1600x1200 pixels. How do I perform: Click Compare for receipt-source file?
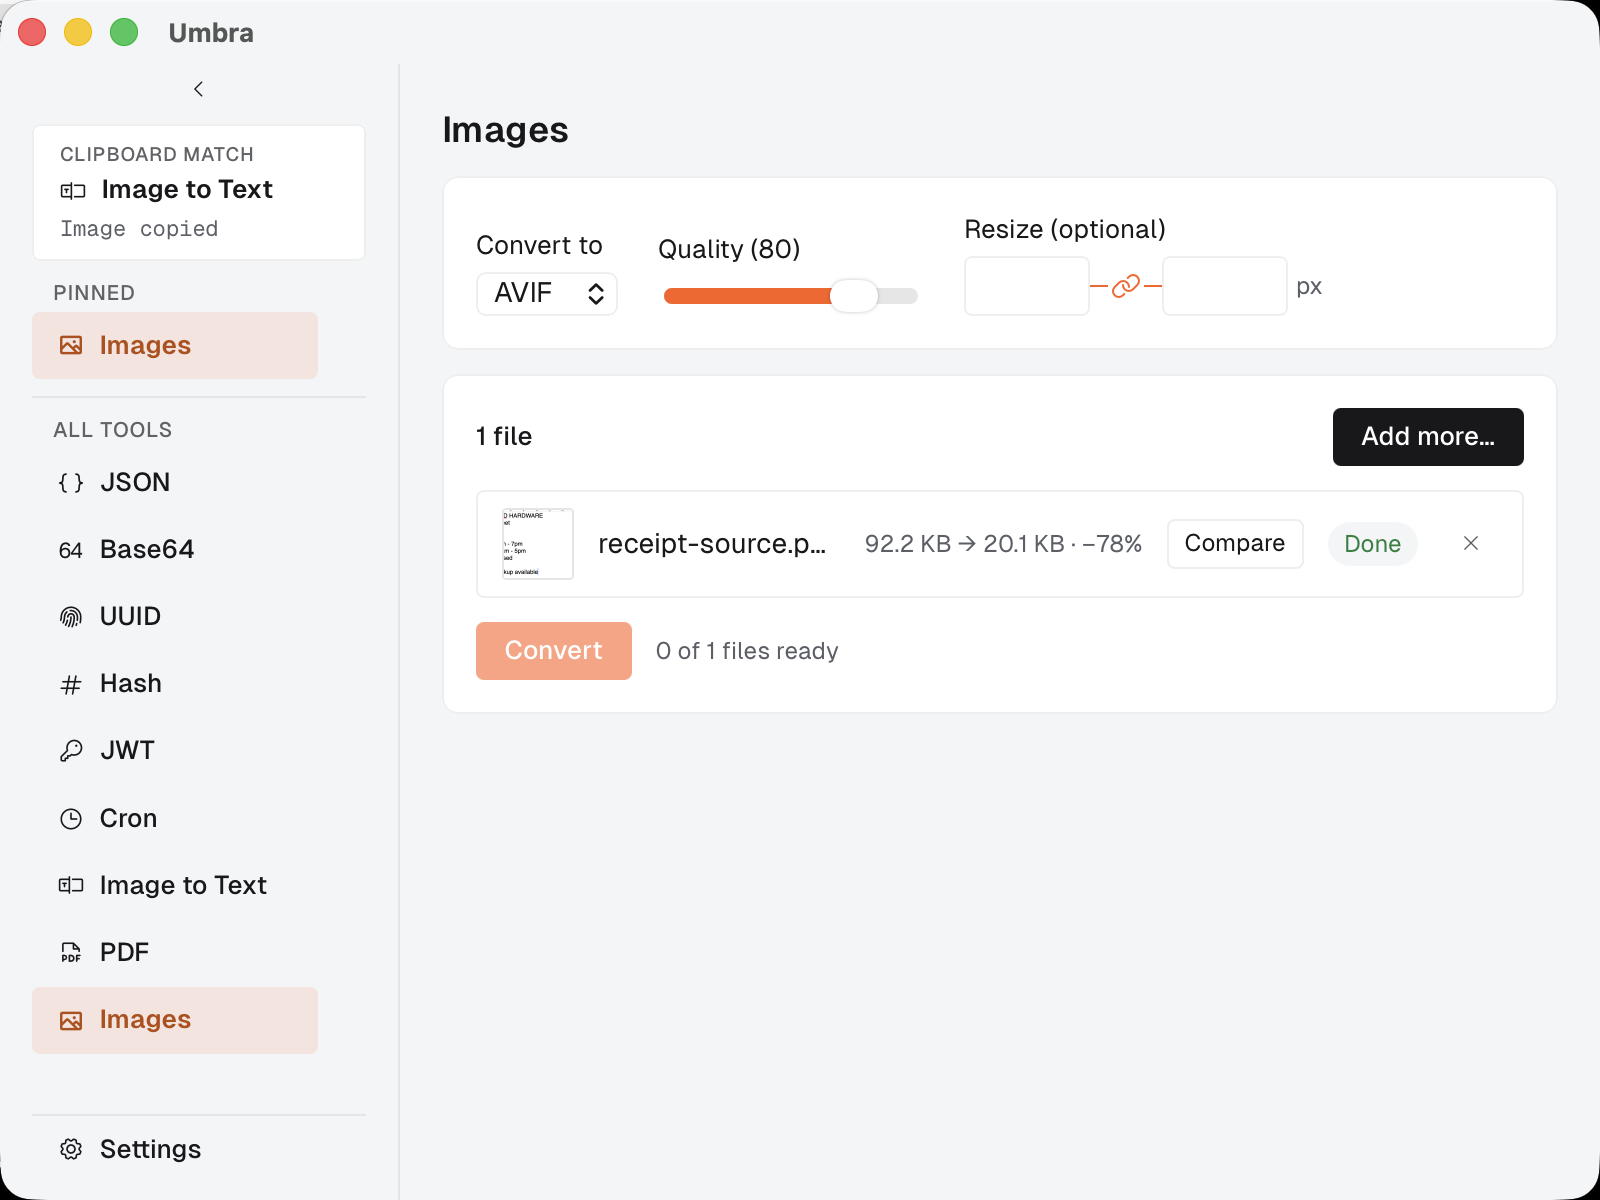pyautogui.click(x=1235, y=543)
